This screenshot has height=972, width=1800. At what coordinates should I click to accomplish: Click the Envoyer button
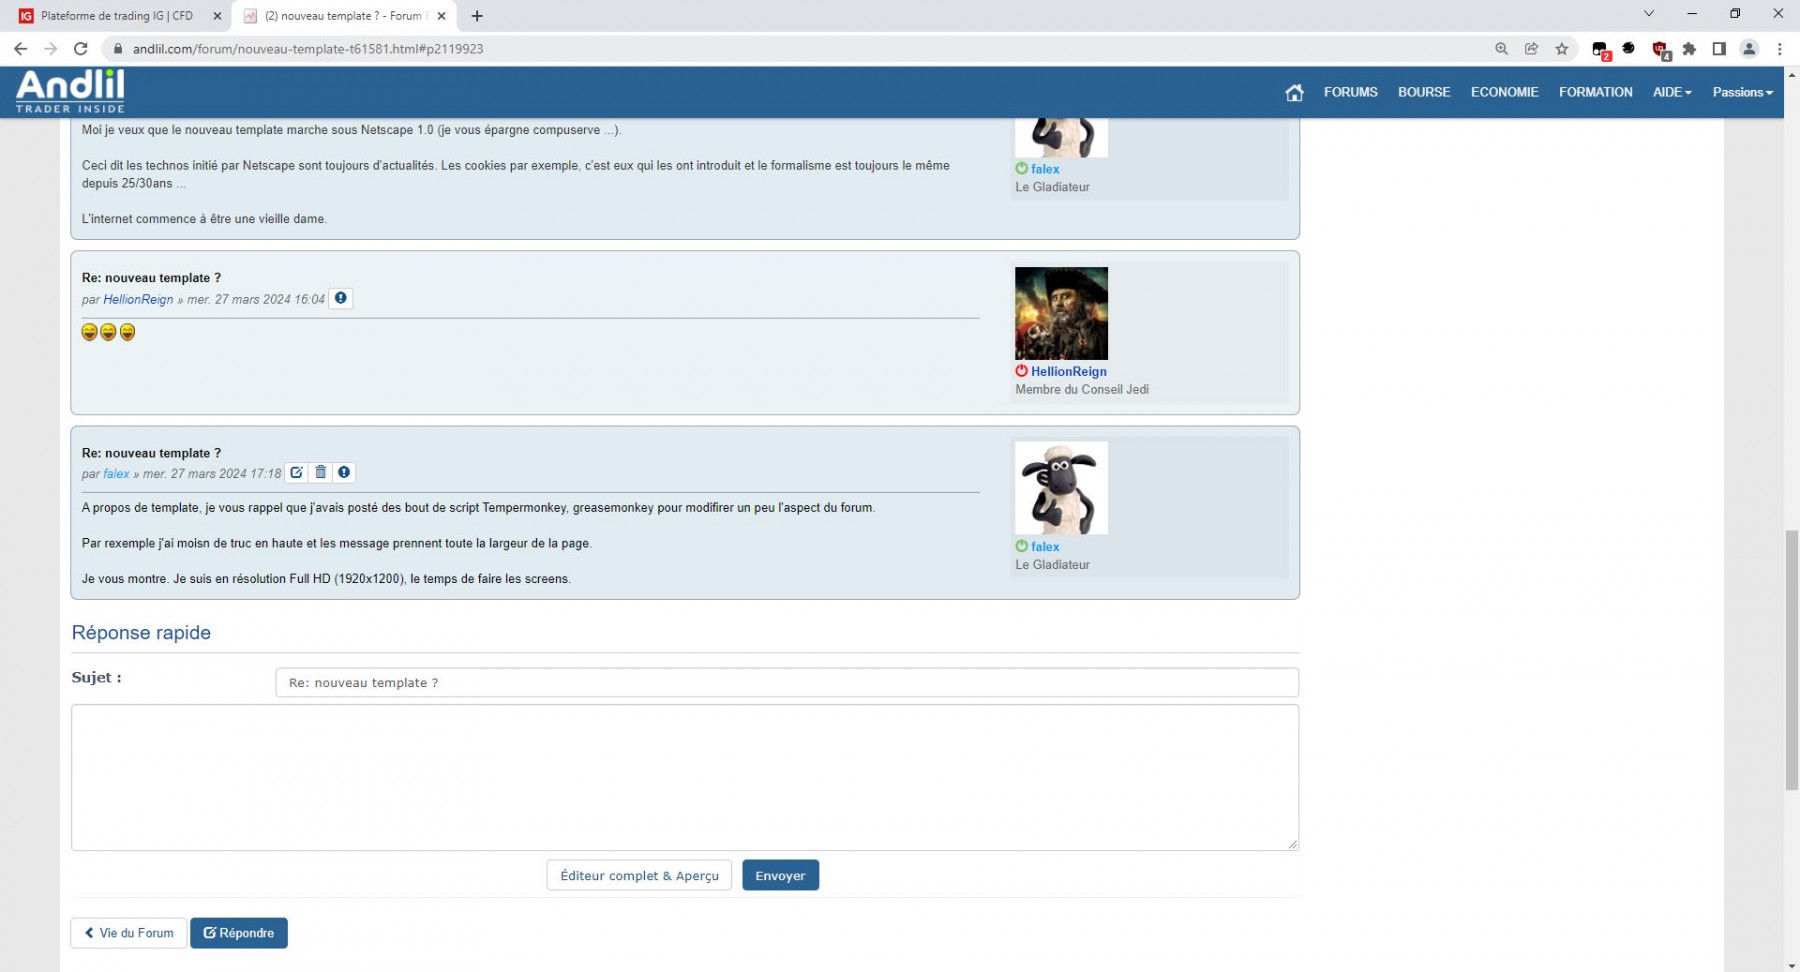(780, 876)
